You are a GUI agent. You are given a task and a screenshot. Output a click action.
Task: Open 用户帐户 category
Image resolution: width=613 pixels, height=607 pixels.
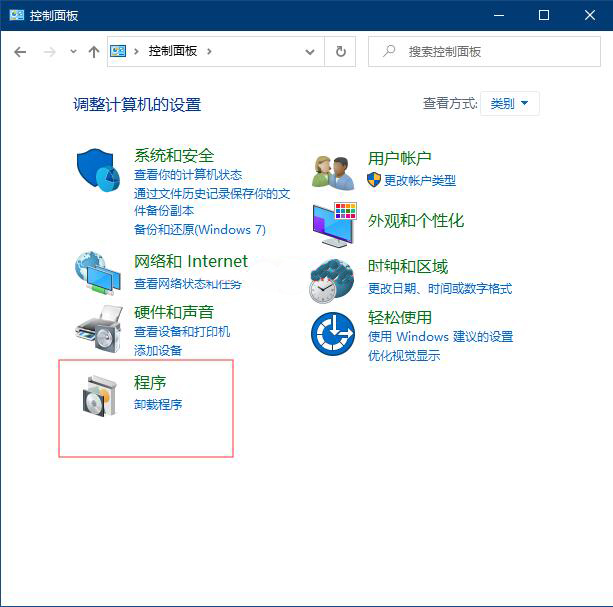(x=400, y=158)
